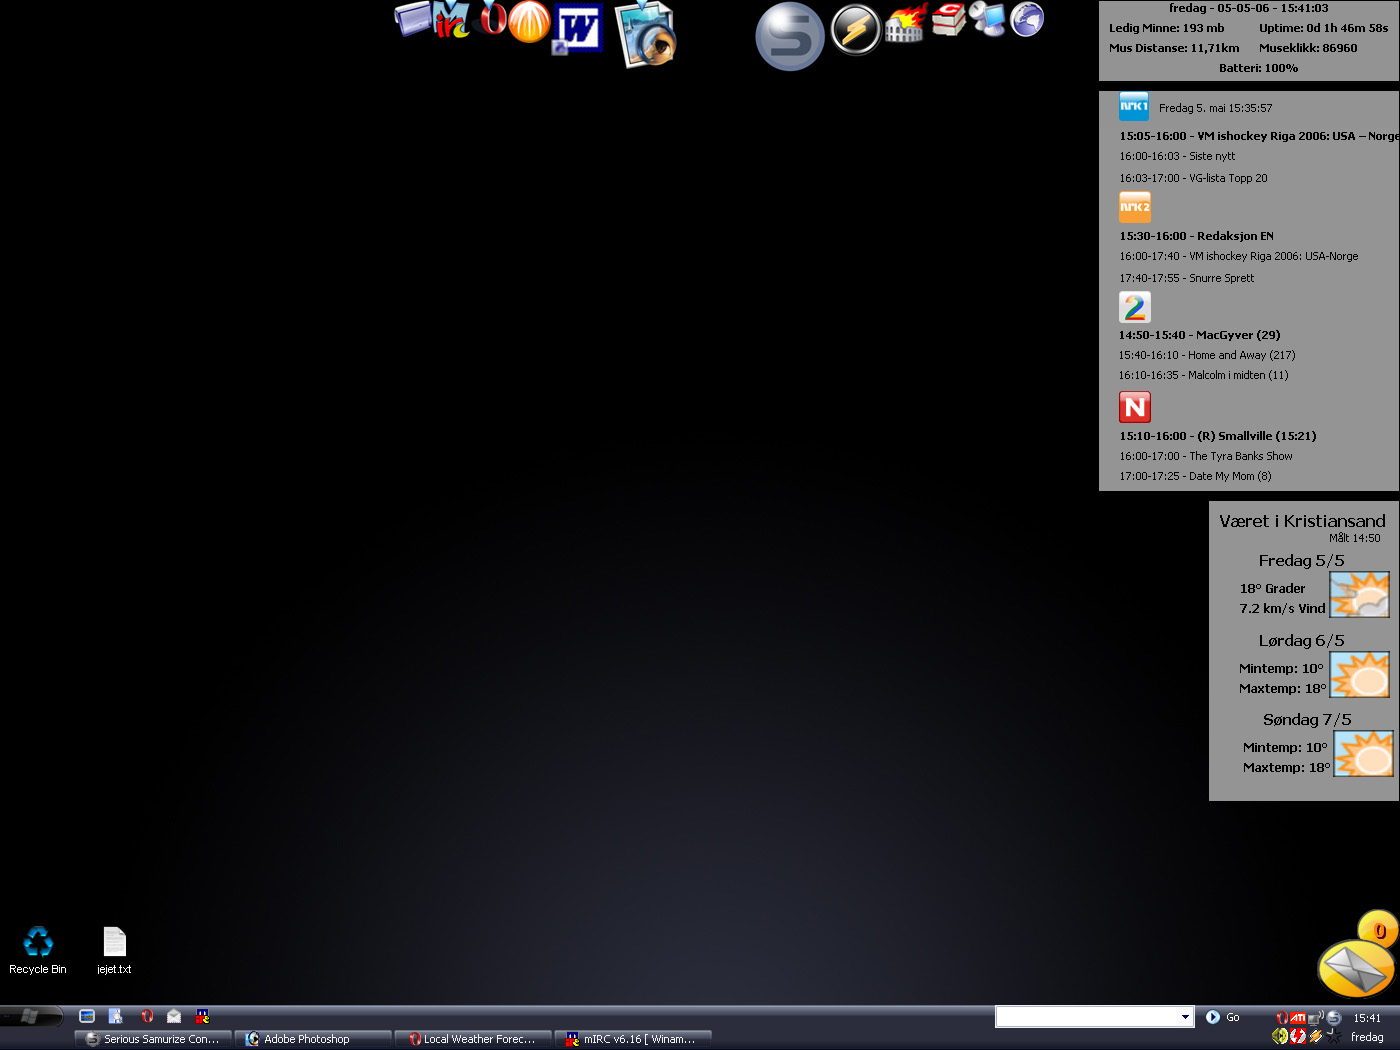
Task: Open the folder icon in the top dock
Action: (x=412, y=19)
